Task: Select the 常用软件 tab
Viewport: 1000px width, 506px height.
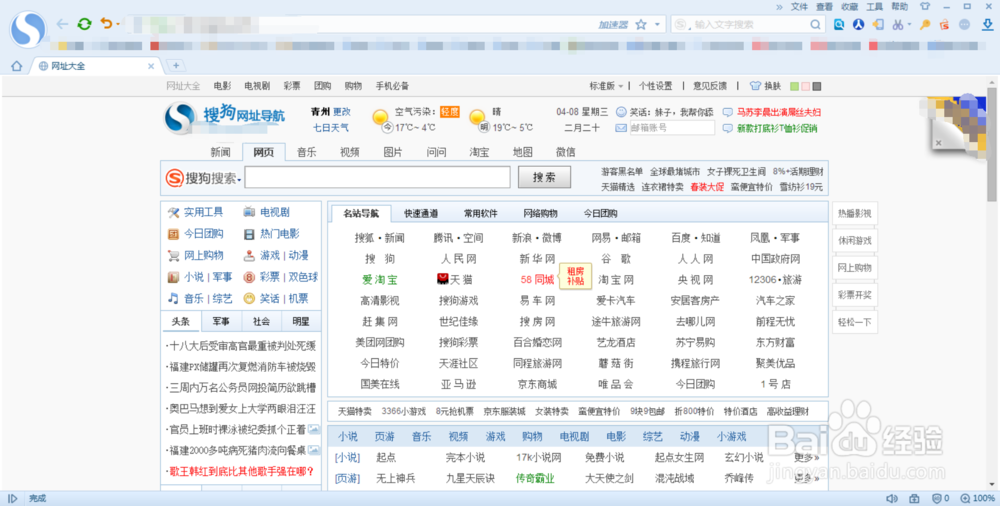Action: click(481, 213)
